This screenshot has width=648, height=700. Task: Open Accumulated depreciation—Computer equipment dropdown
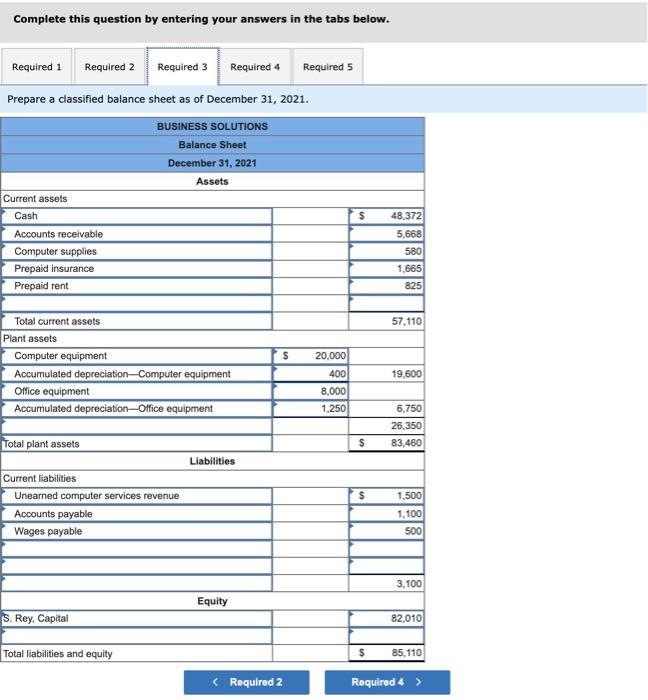[x=137, y=374]
